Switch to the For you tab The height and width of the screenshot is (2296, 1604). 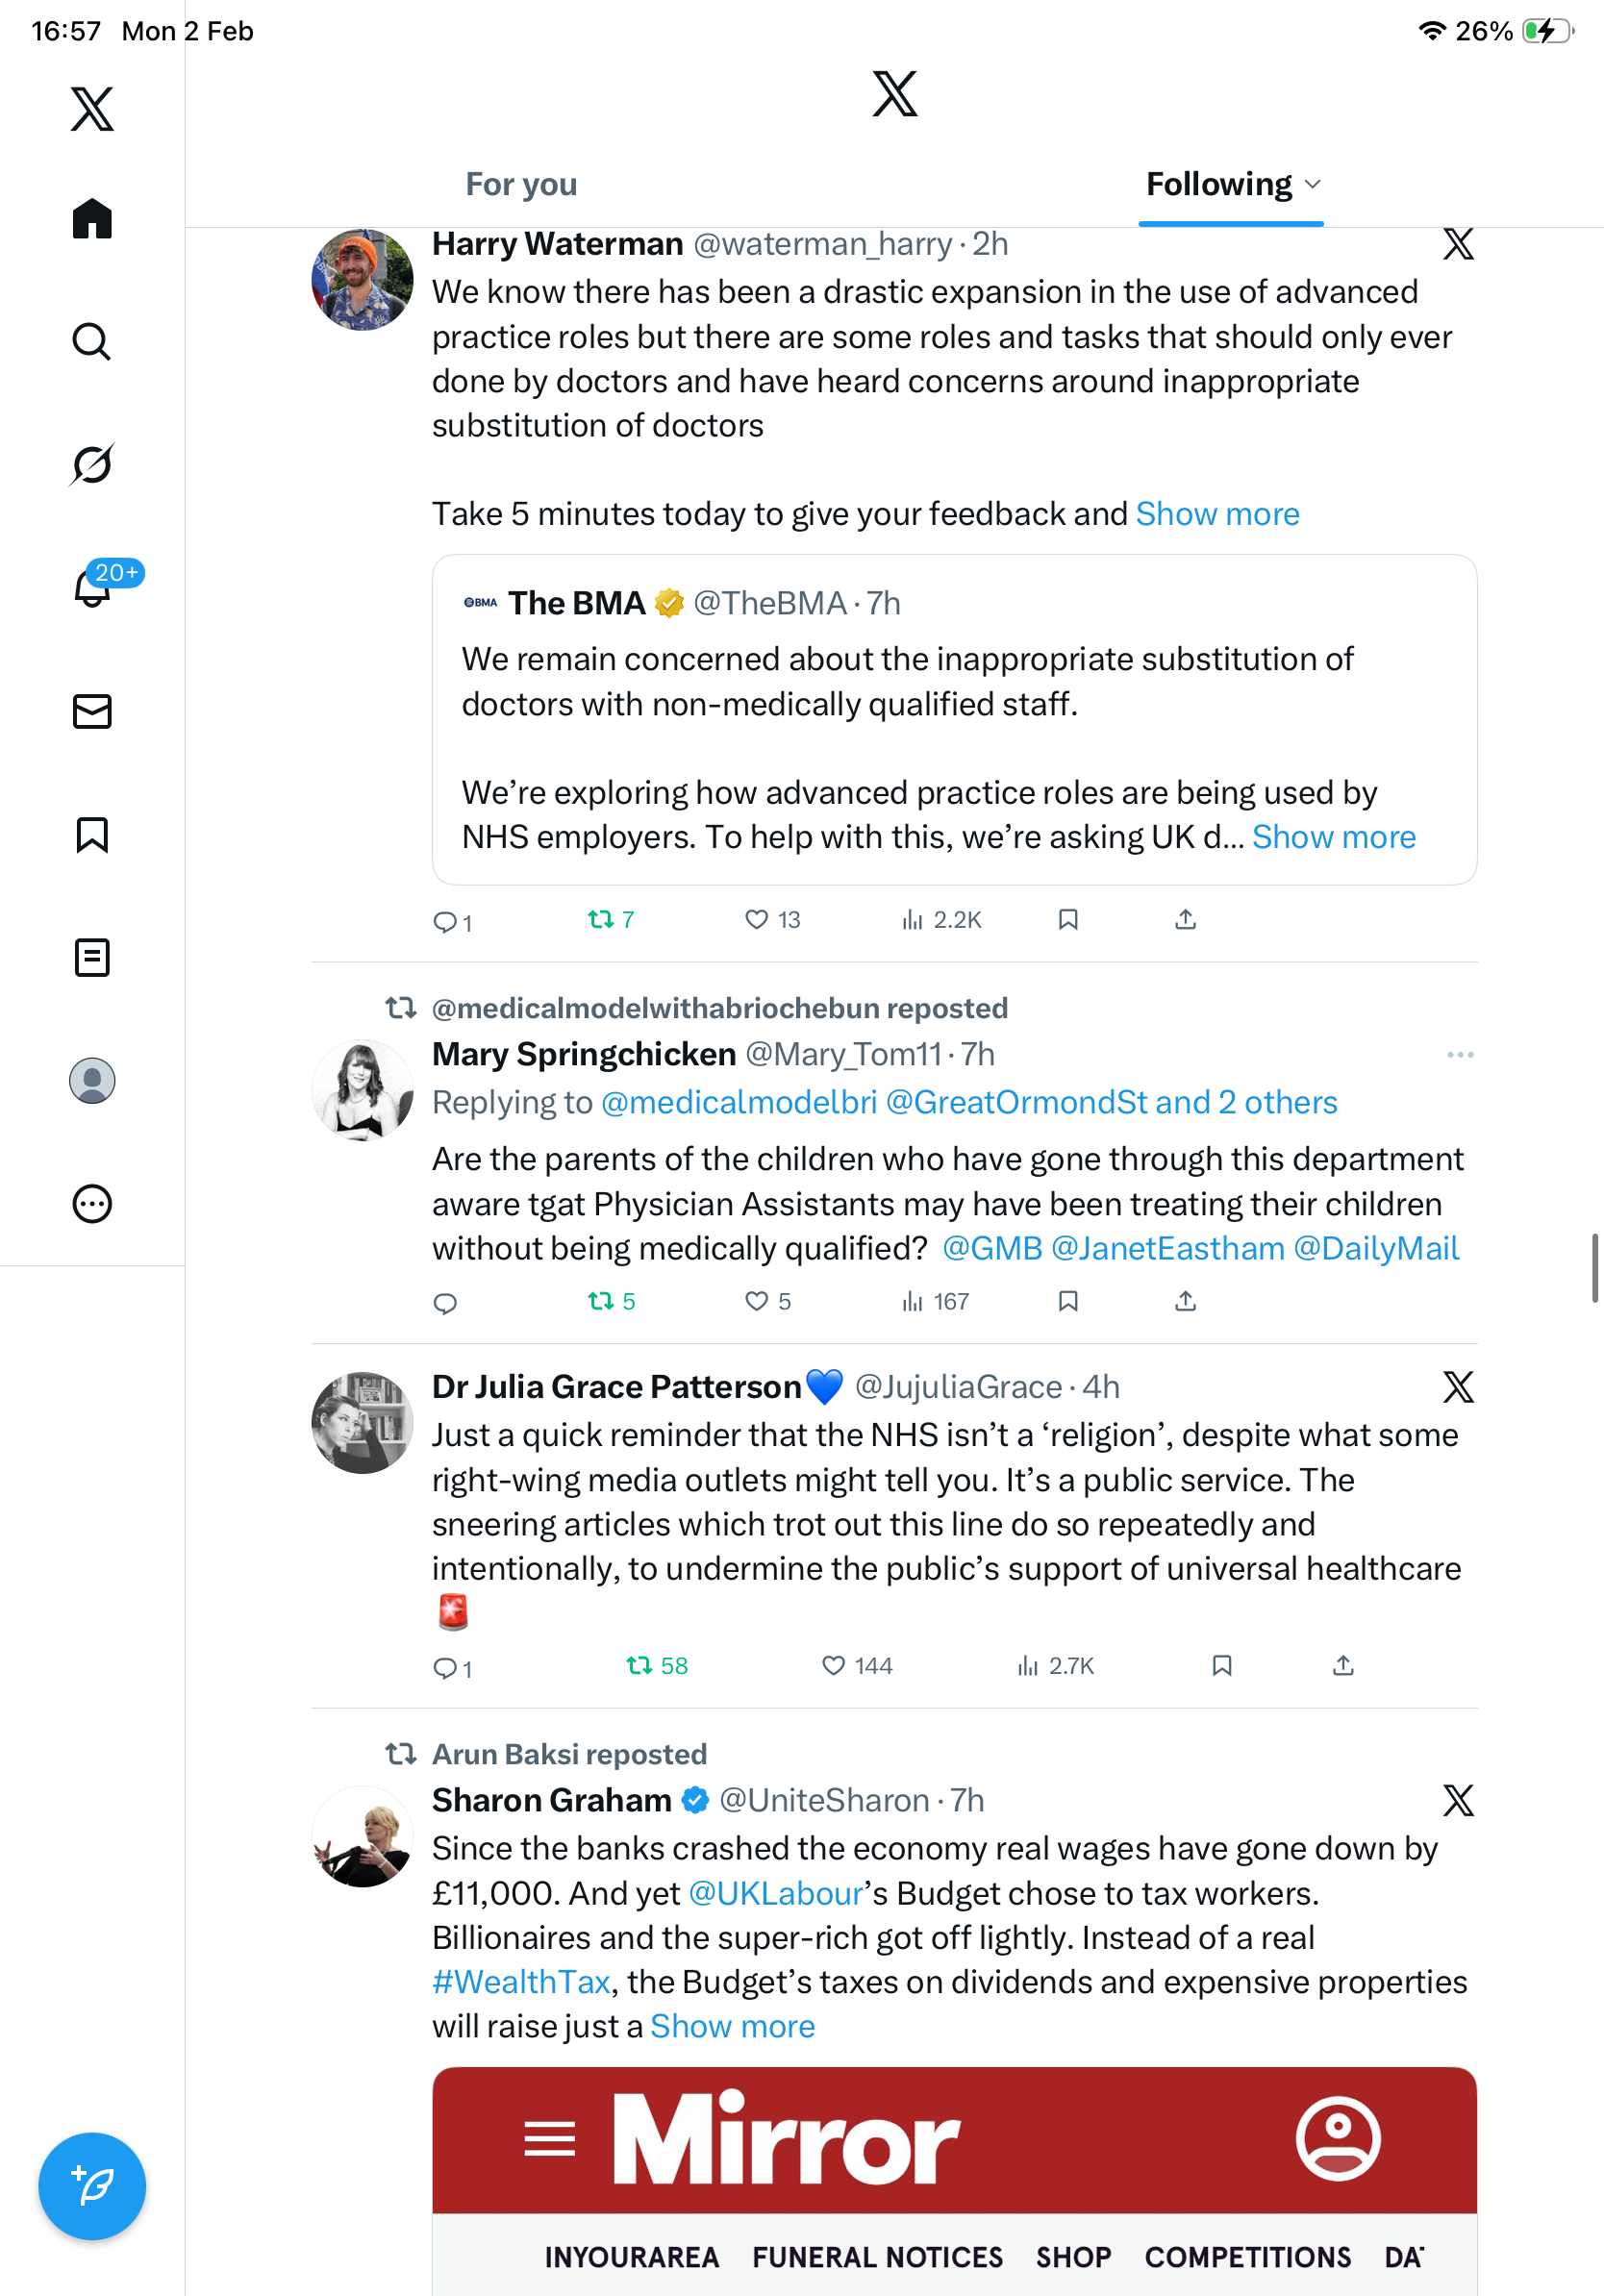(521, 184)
